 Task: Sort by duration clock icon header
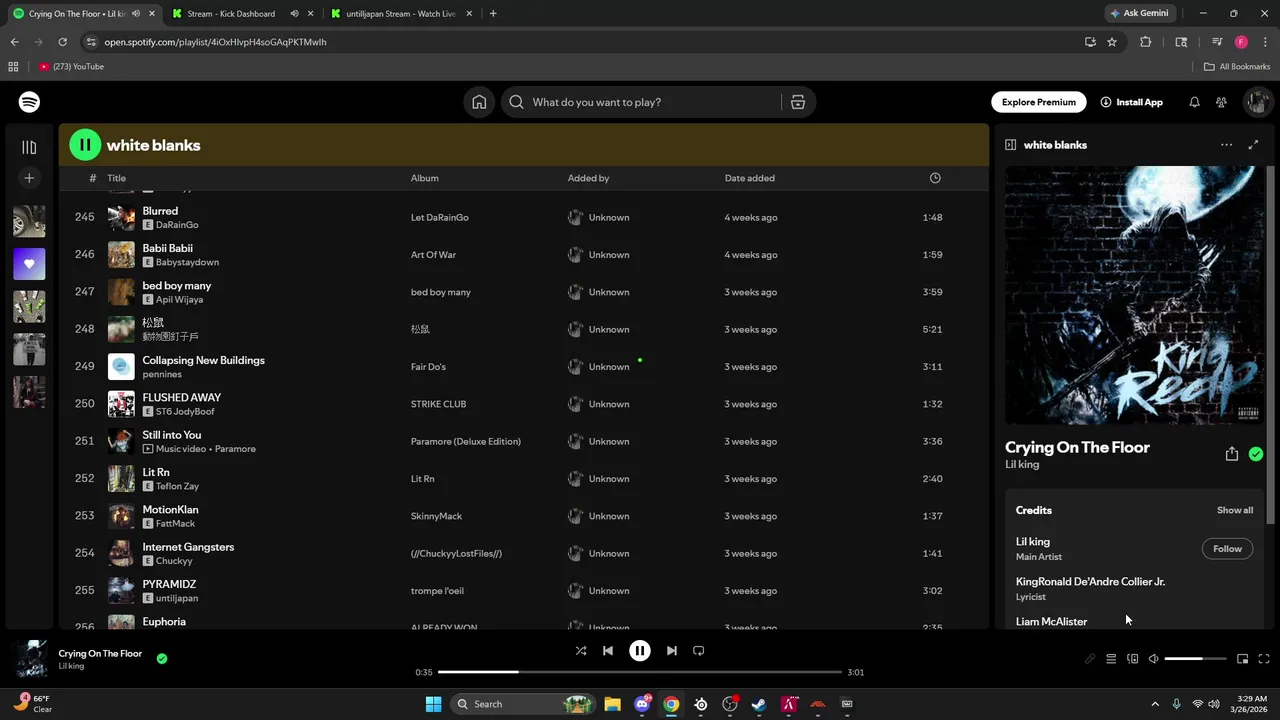click(935, 178)
